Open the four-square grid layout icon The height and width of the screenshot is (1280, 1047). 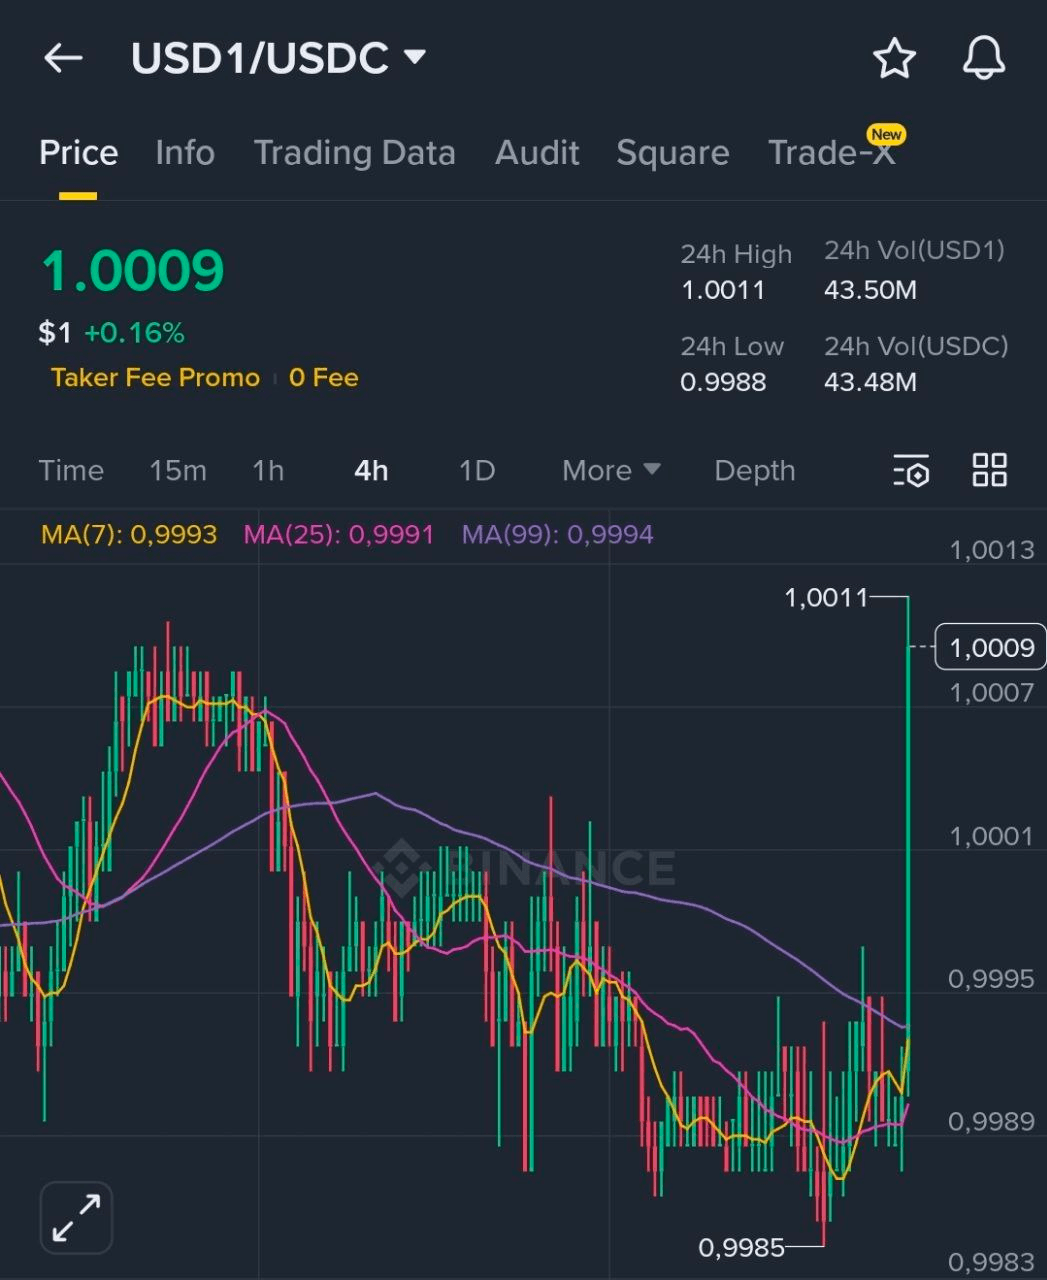tap(989, 470)
